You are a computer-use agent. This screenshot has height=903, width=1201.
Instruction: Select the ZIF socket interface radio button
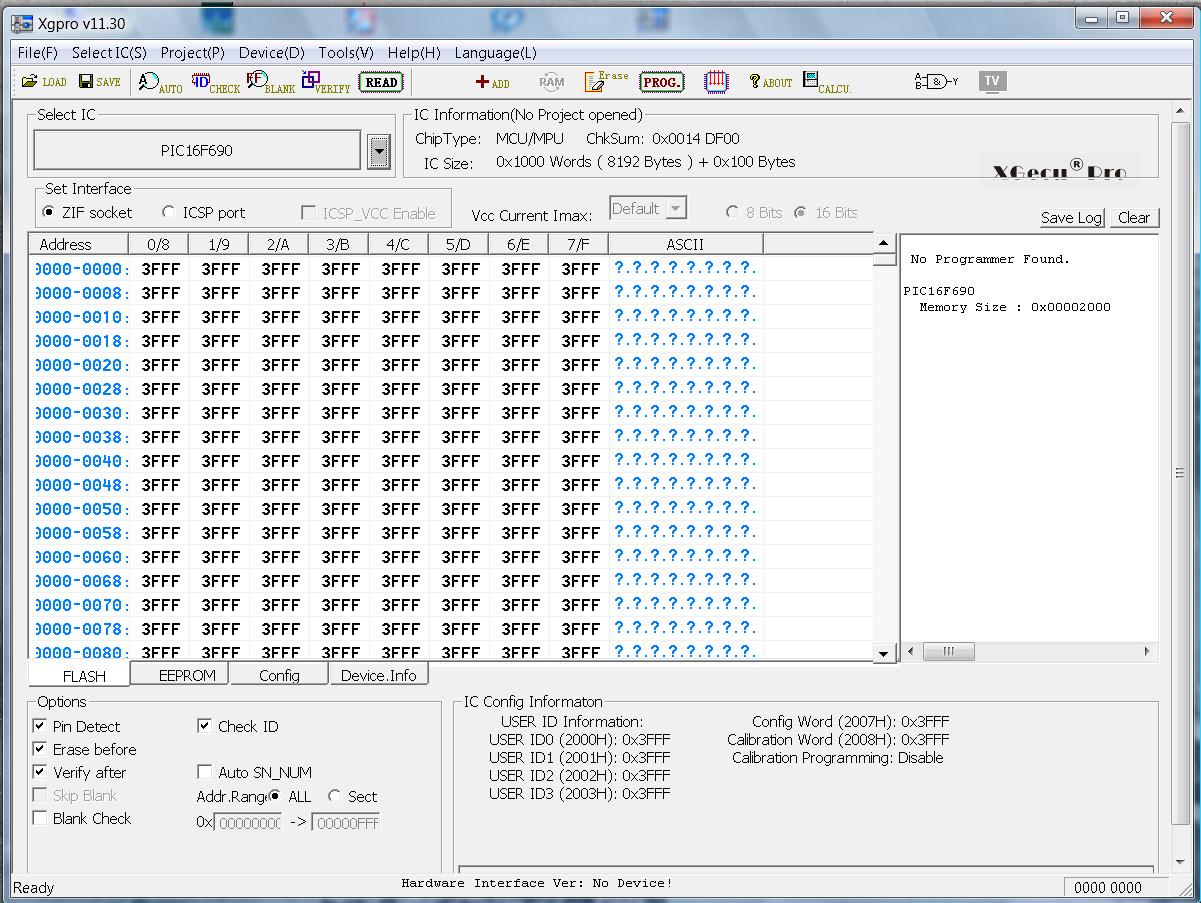pyautogui.click(x=49, y=212)
